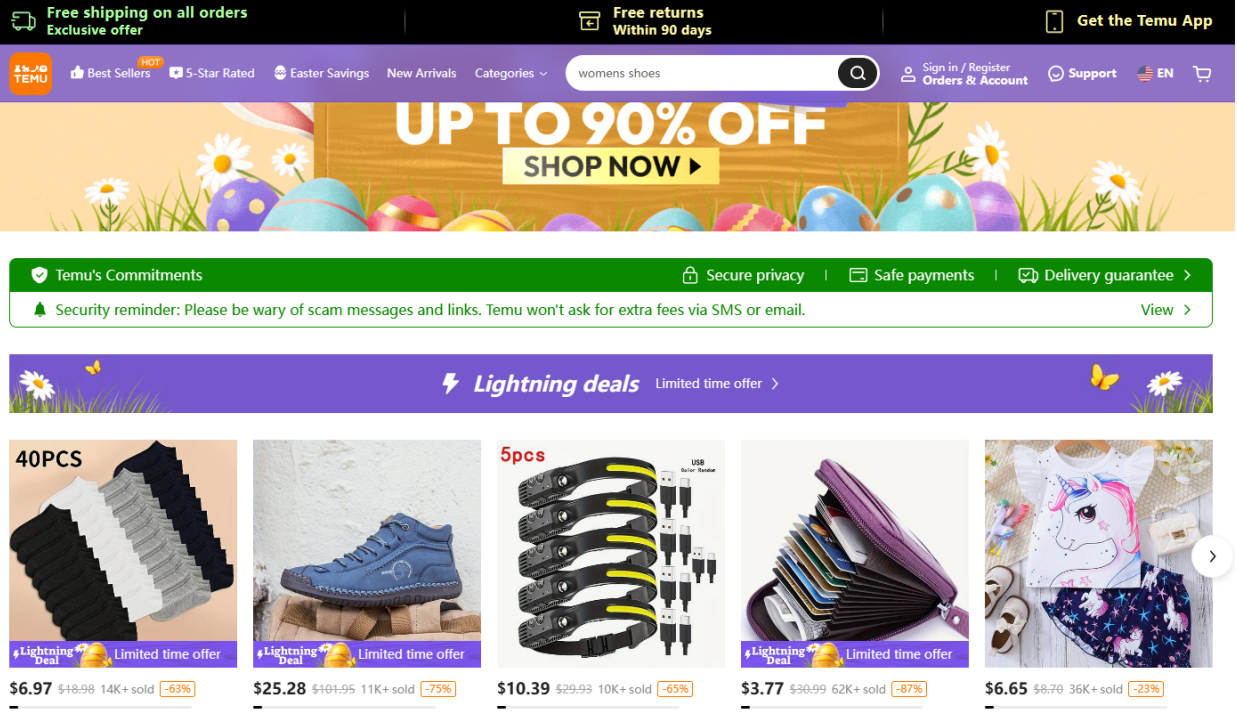The image size is (1237, 717).
Task: Expand the Categories dropdown
Action: click(x=511, y=73)
